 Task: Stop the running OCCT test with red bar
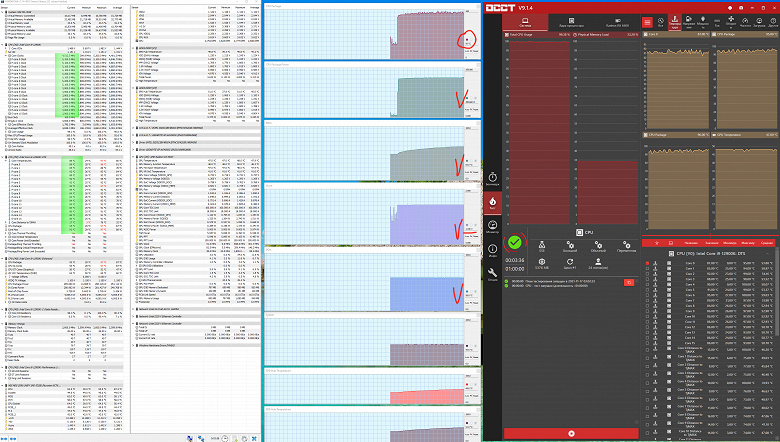coord(571,434)
